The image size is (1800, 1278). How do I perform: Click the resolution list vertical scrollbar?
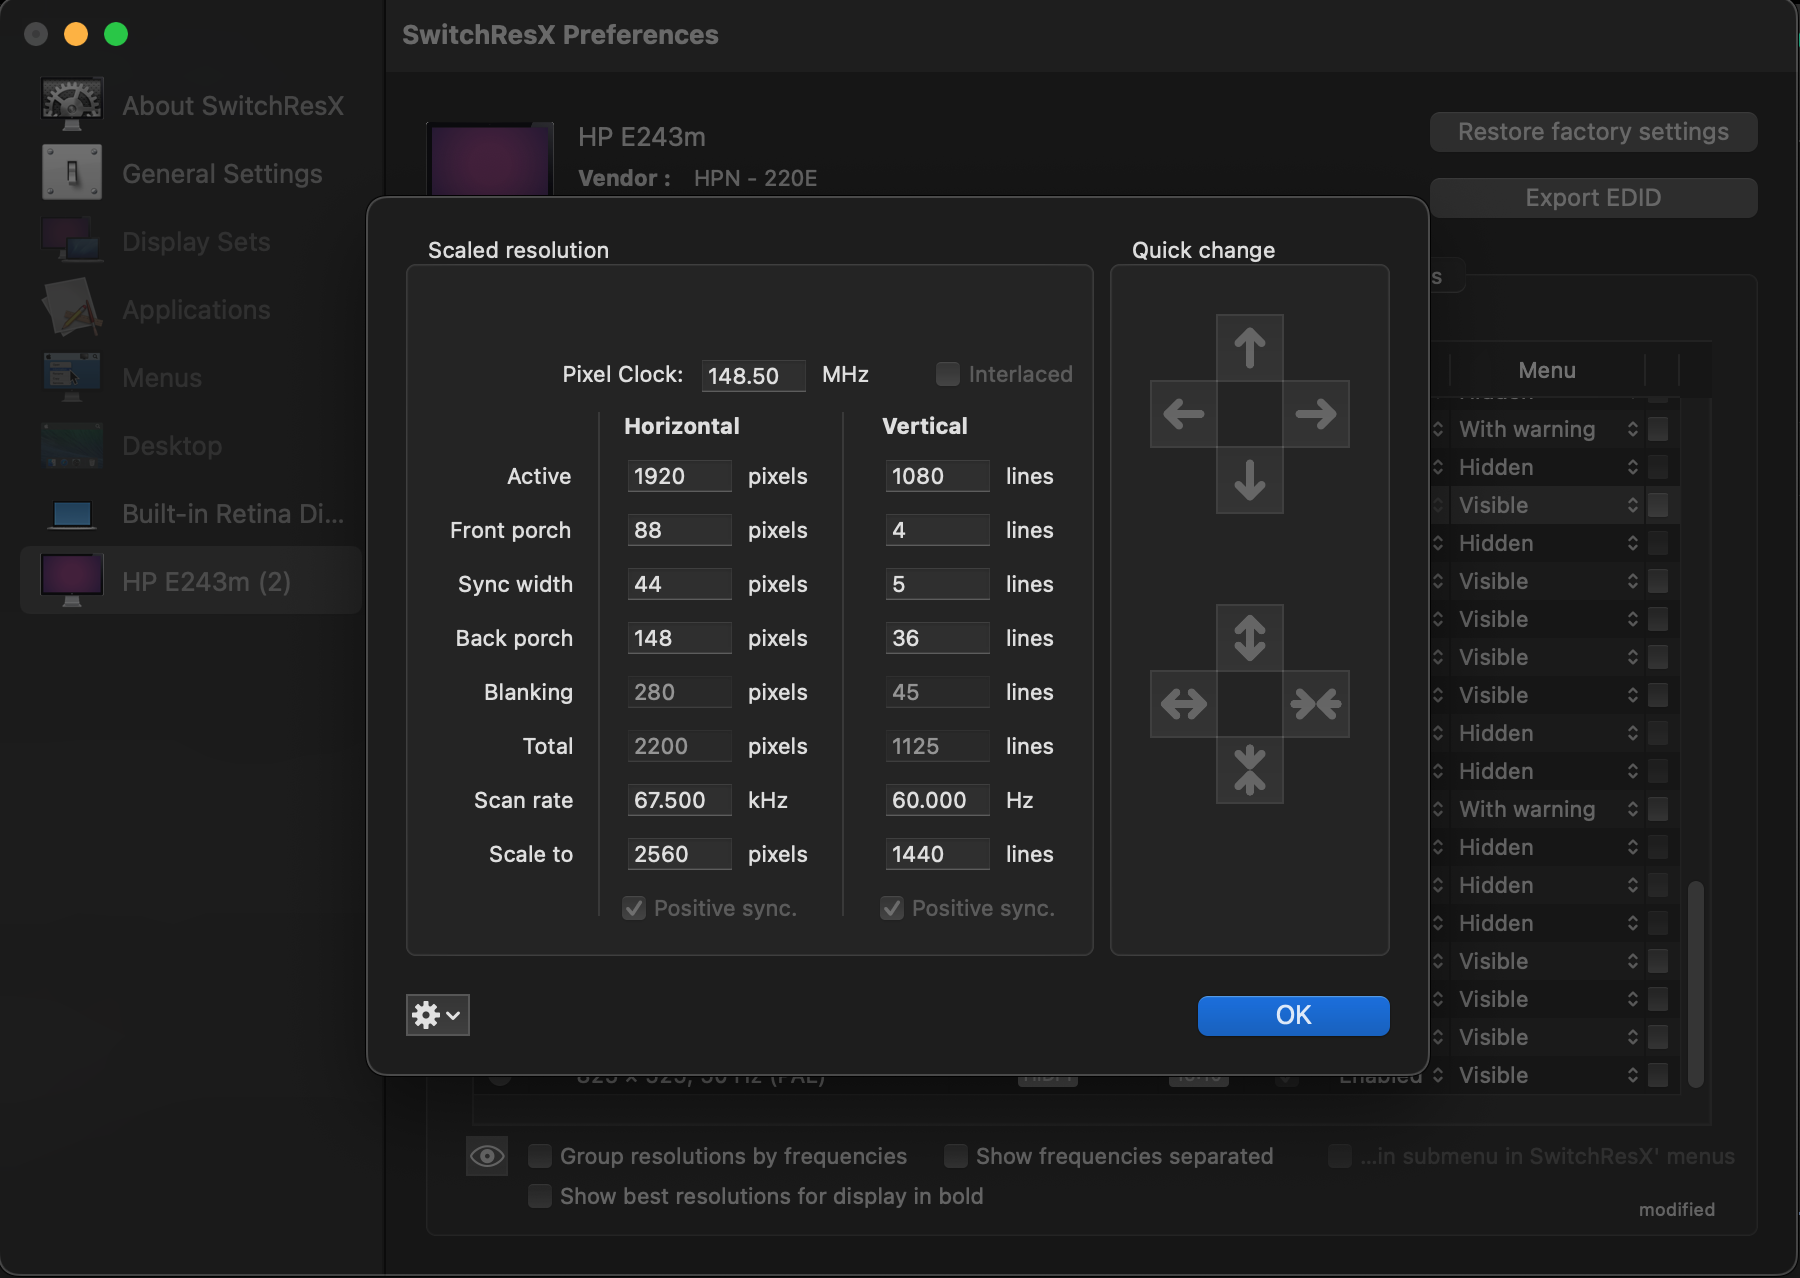click(x=1695, y=984)
